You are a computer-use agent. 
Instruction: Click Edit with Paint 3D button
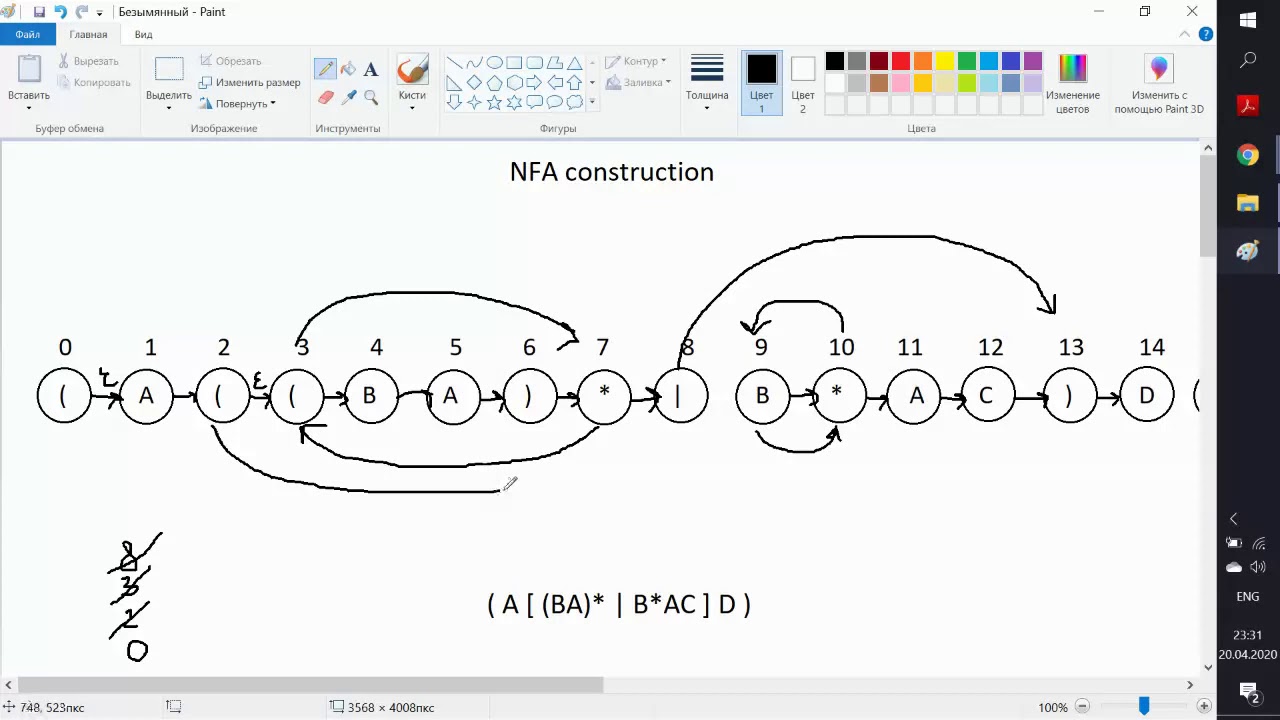pos(1159,83)
